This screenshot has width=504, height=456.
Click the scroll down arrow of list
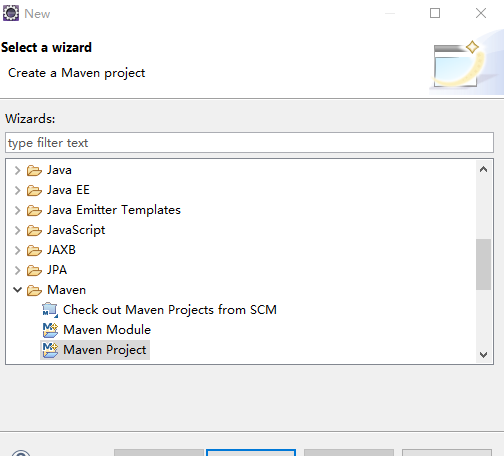click(483, 355)
